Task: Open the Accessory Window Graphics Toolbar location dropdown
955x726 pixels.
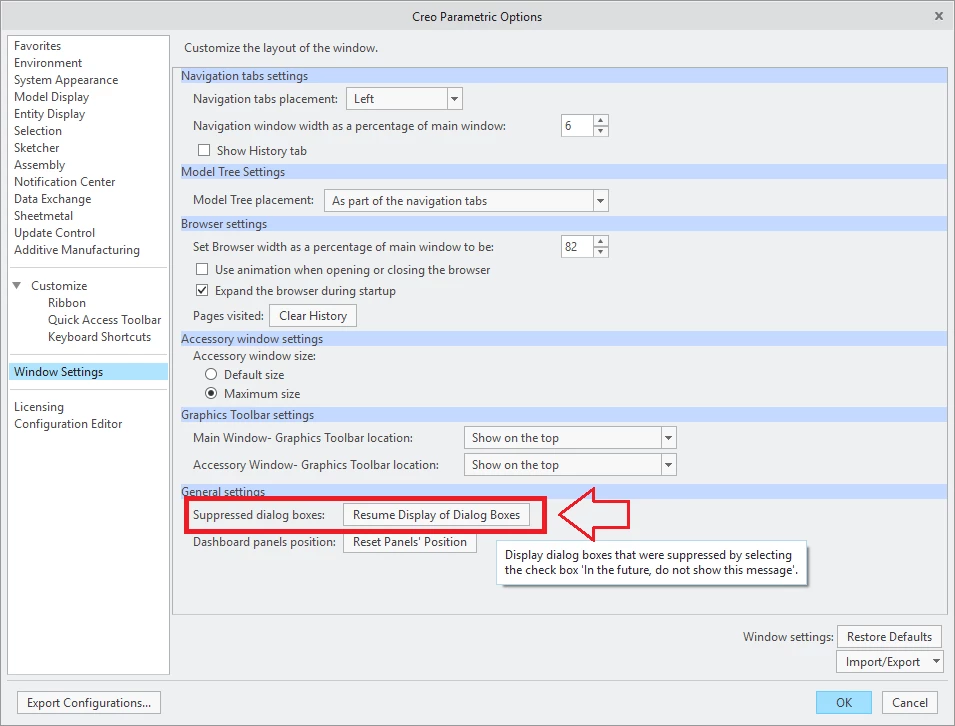Action: (667, 464)
